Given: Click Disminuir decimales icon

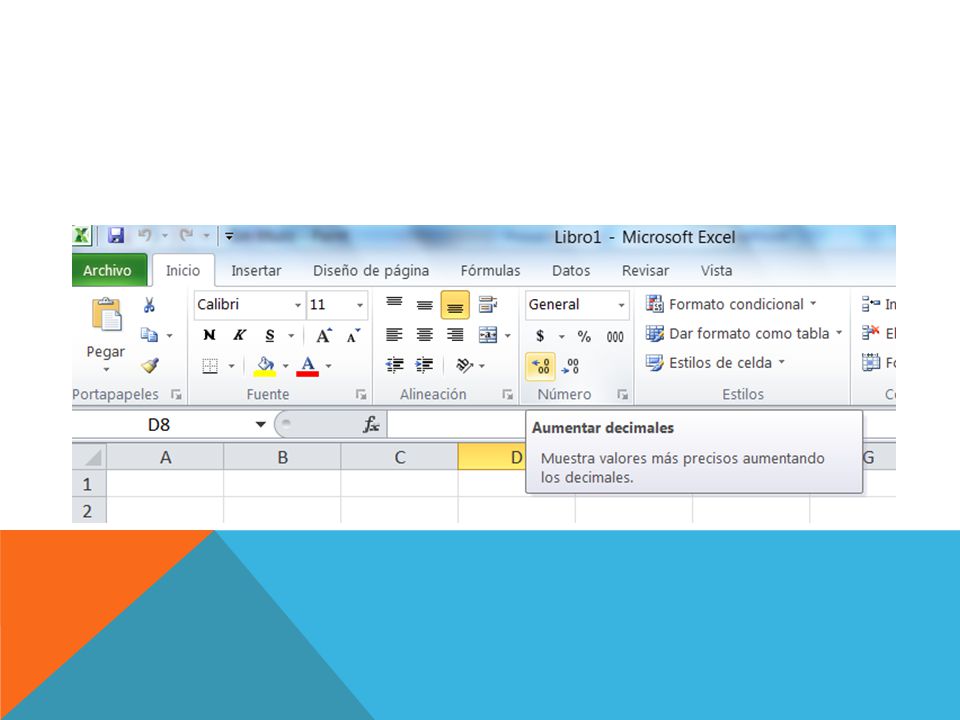Looking at the screenshot, I should 571,366.
